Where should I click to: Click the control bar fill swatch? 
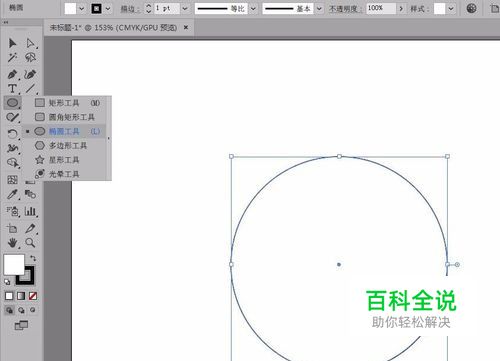[x=70, y=9]
